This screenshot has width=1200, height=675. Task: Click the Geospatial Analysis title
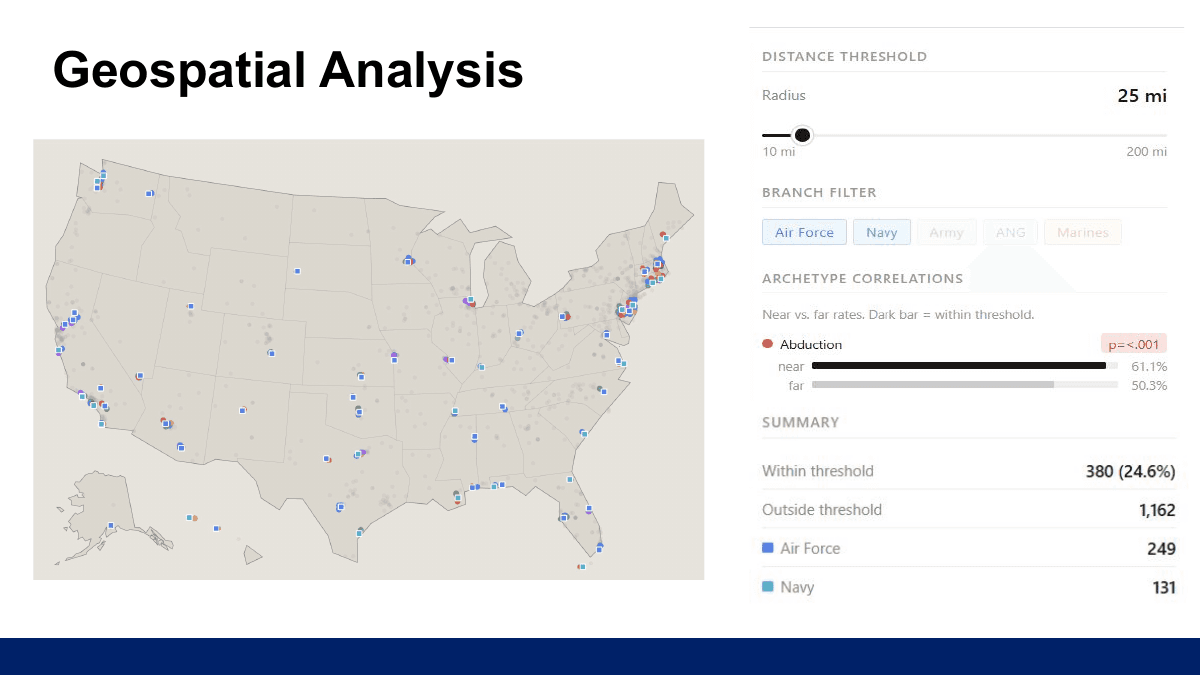tap(288, 70)
